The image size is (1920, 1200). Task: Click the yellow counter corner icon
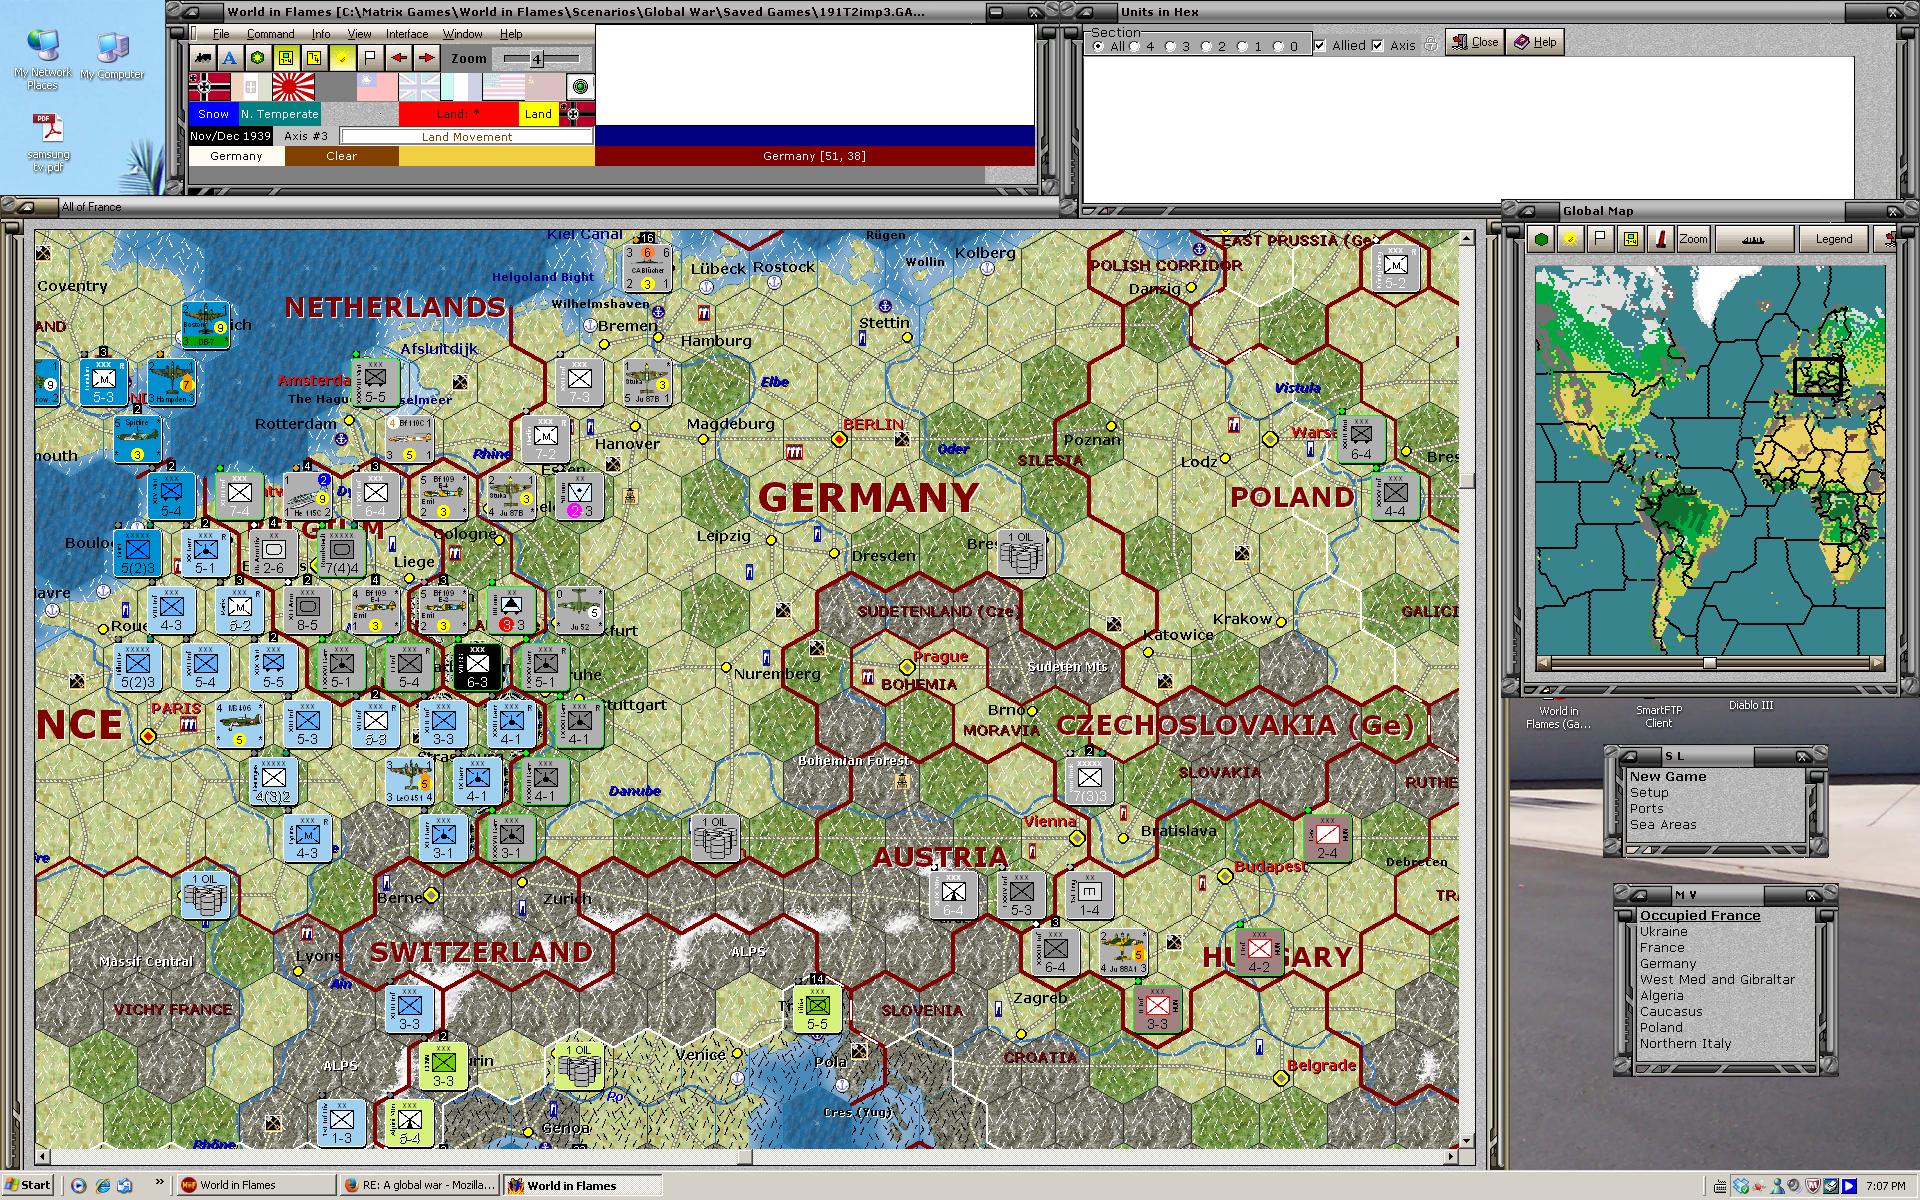tap(314, 58)
